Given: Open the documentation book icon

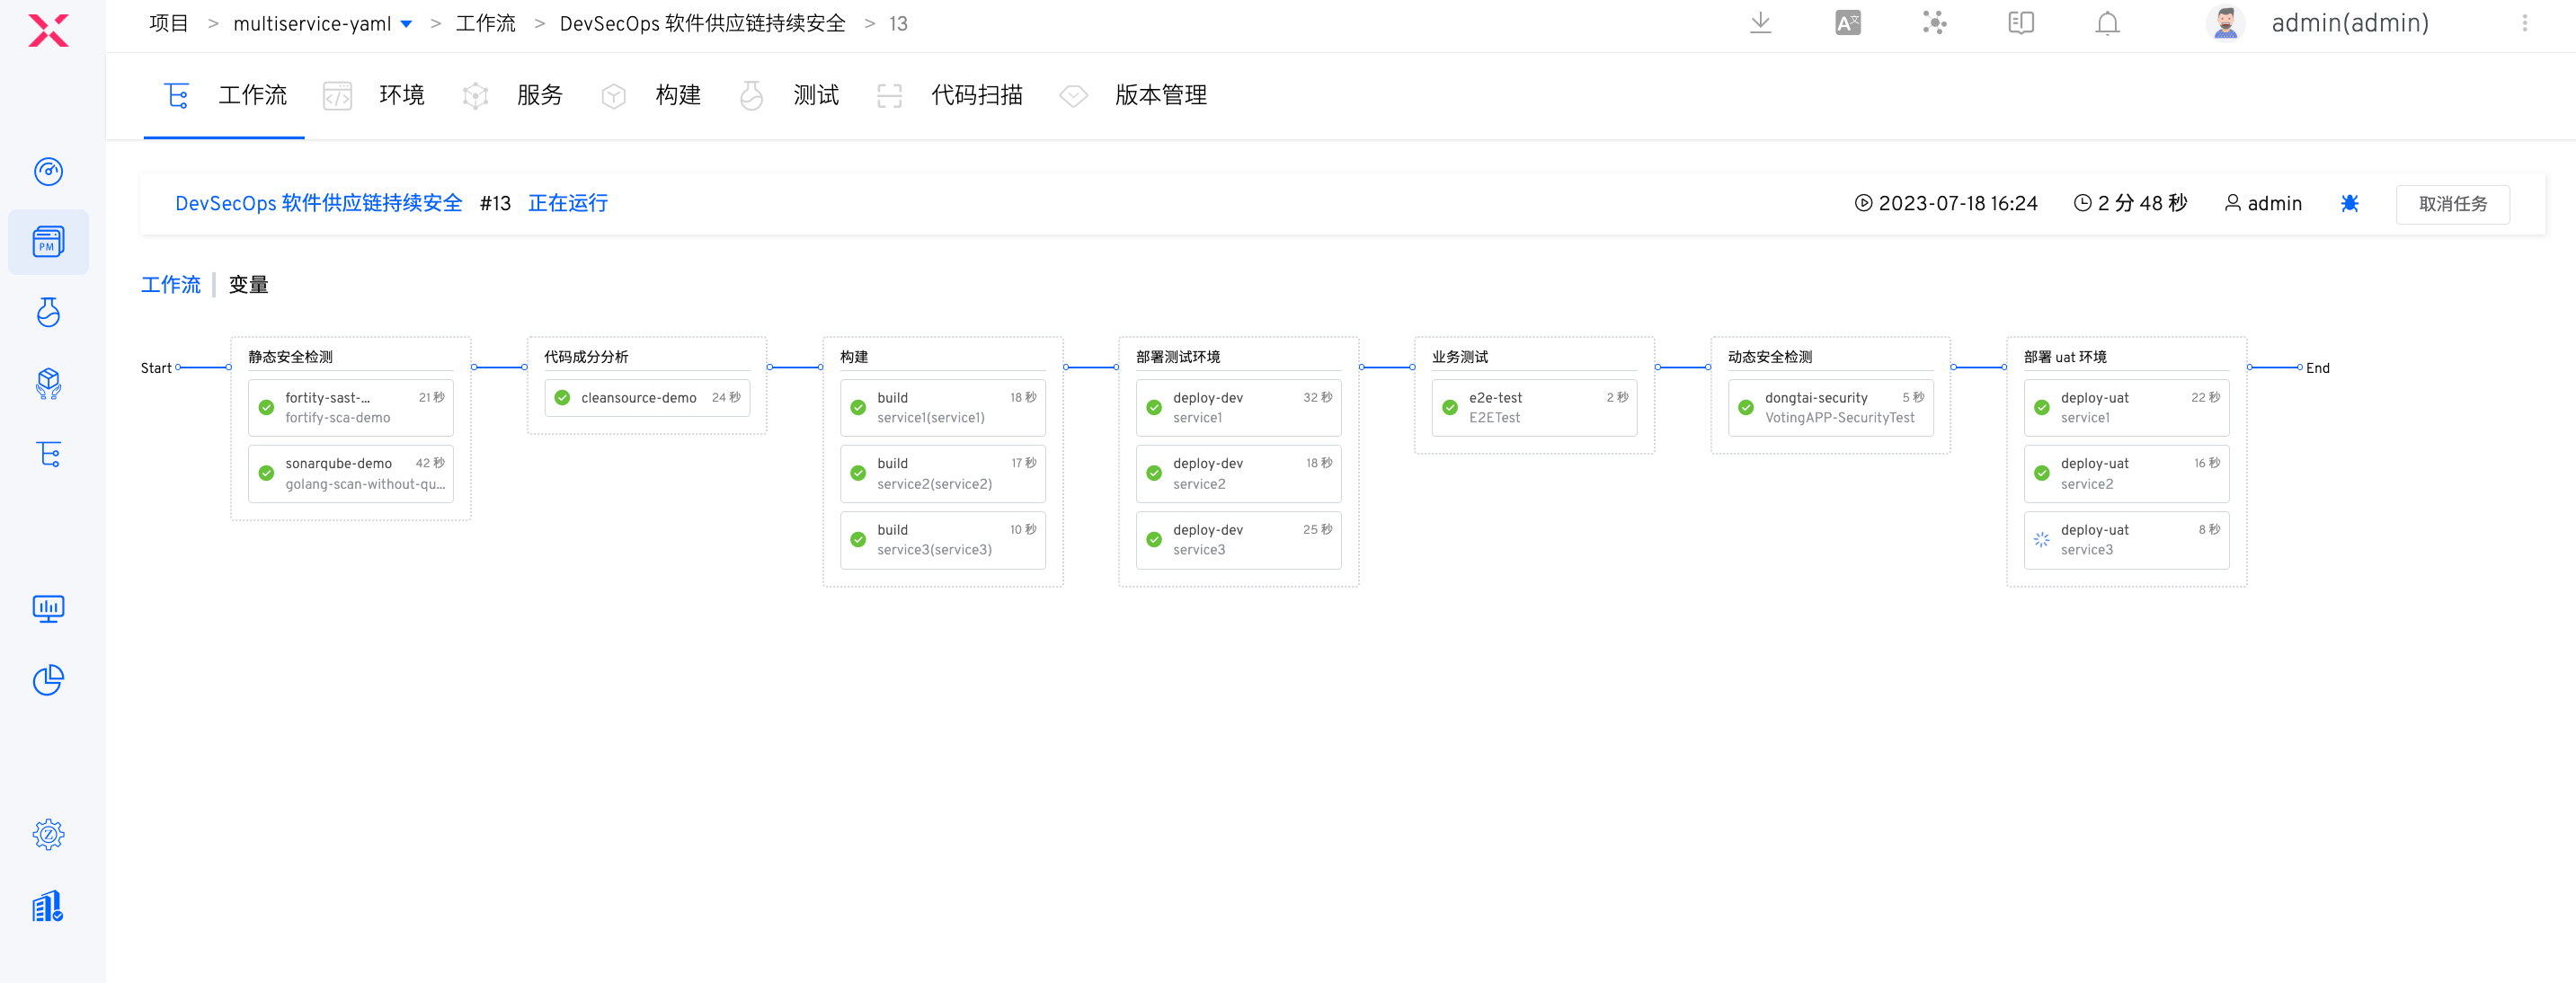Looking at the screenshot, I should click(2020, 23).
